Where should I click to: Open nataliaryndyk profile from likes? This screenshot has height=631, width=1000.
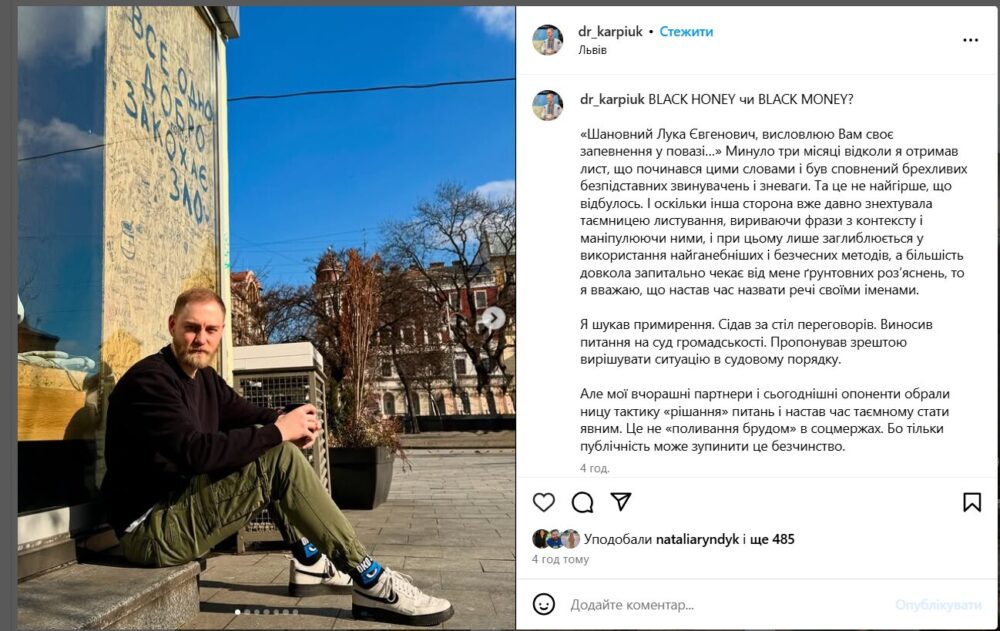pyautogui.click(x=697, y=539)
